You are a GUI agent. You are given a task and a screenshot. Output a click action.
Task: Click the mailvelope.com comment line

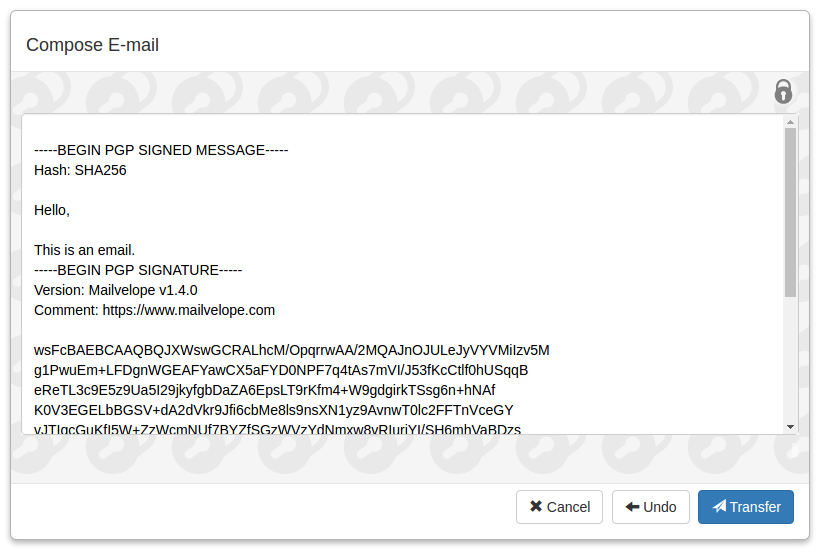[154, 310]
